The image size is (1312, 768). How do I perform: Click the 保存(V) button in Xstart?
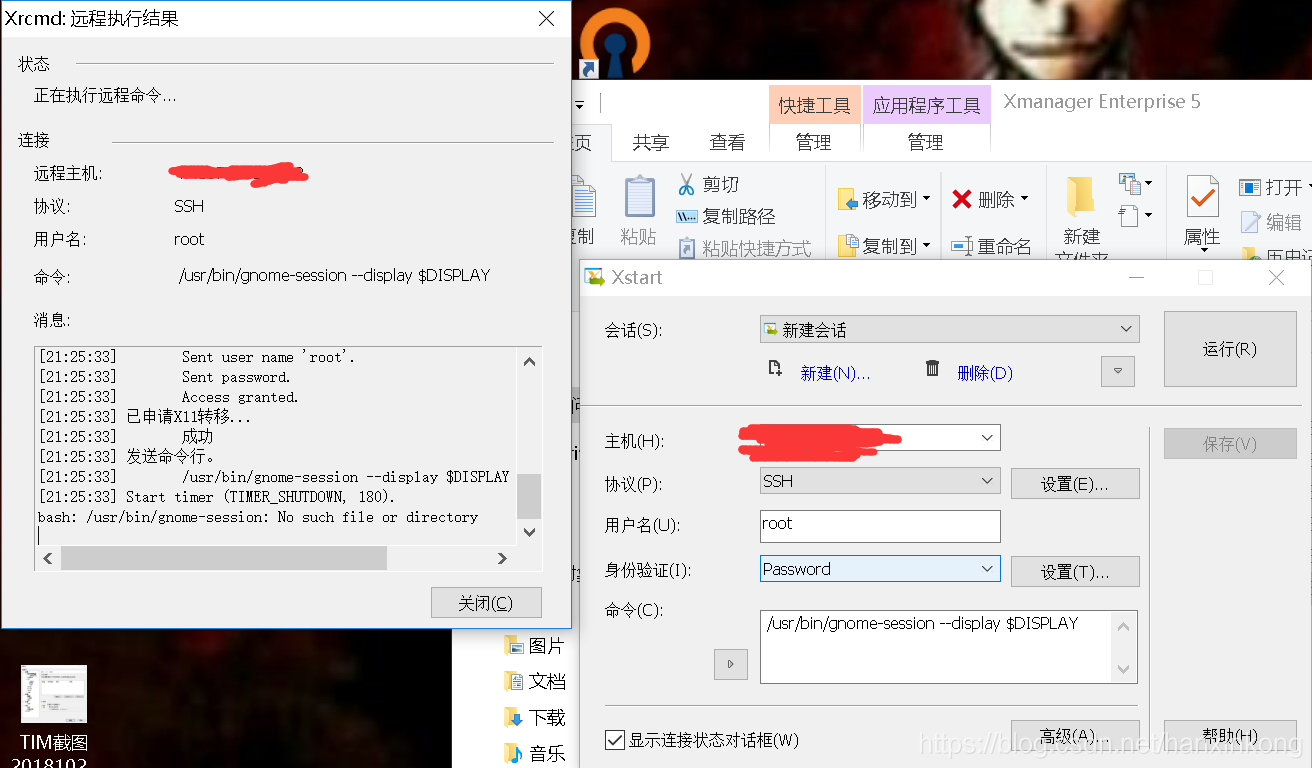pyautogui.click(x=1230, y=444)
